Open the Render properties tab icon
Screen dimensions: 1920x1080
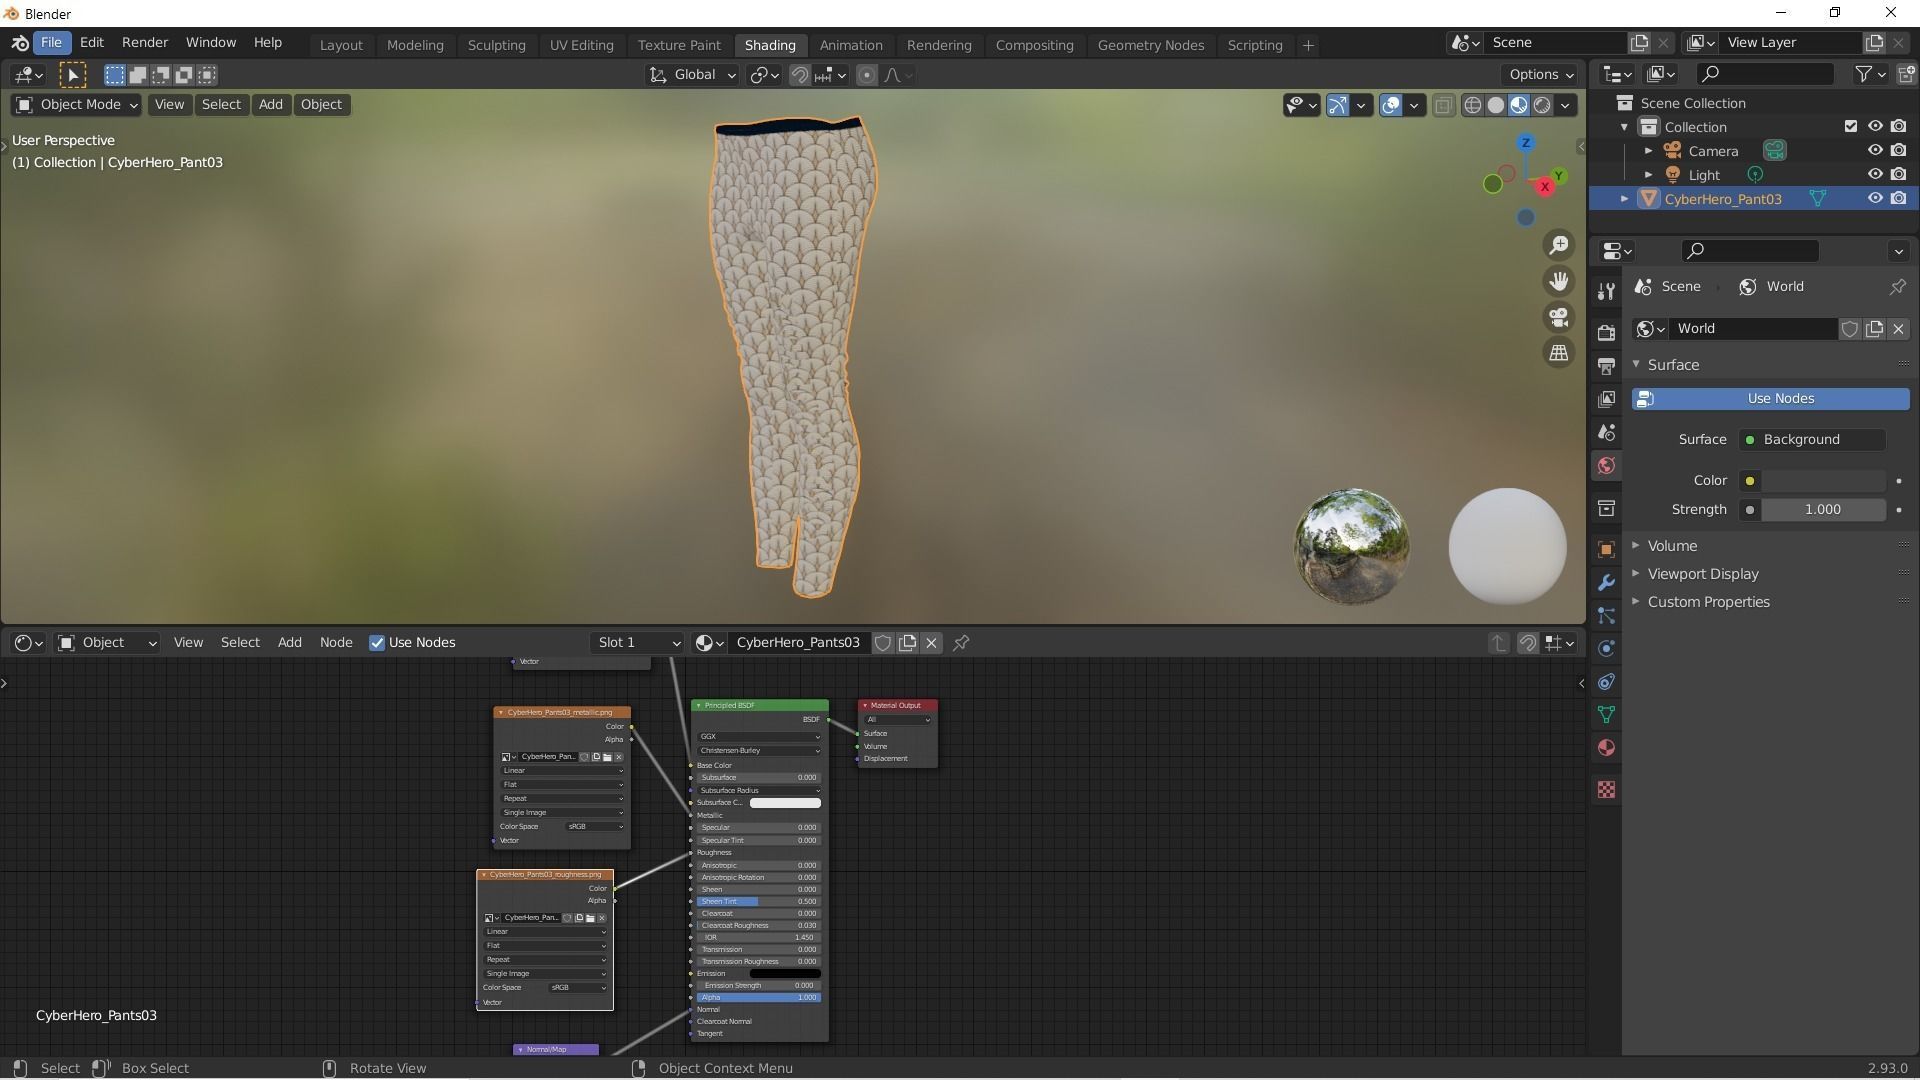(x=1606, y=333)
